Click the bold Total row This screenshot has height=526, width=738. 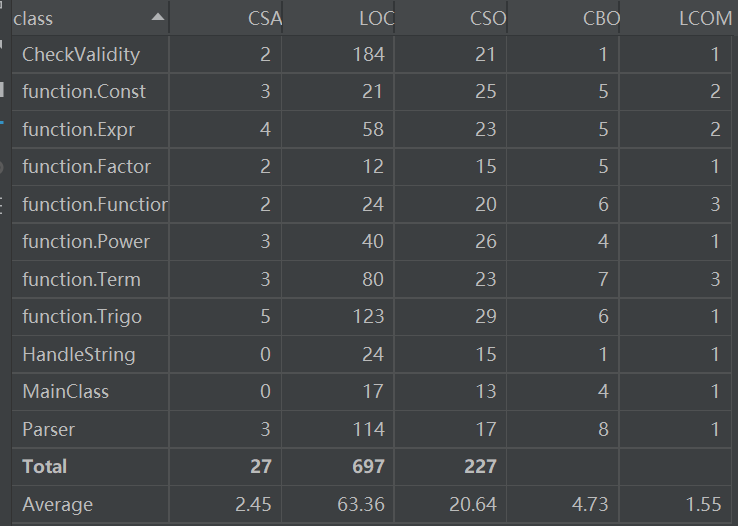[45, 466]
